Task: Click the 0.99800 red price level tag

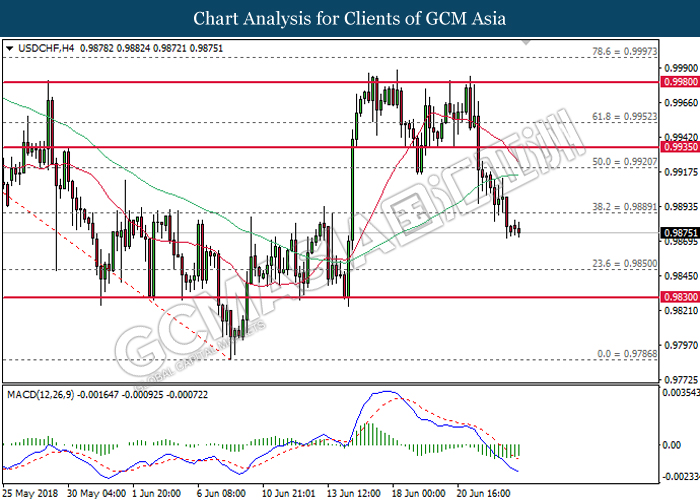Action: (679, 82)
